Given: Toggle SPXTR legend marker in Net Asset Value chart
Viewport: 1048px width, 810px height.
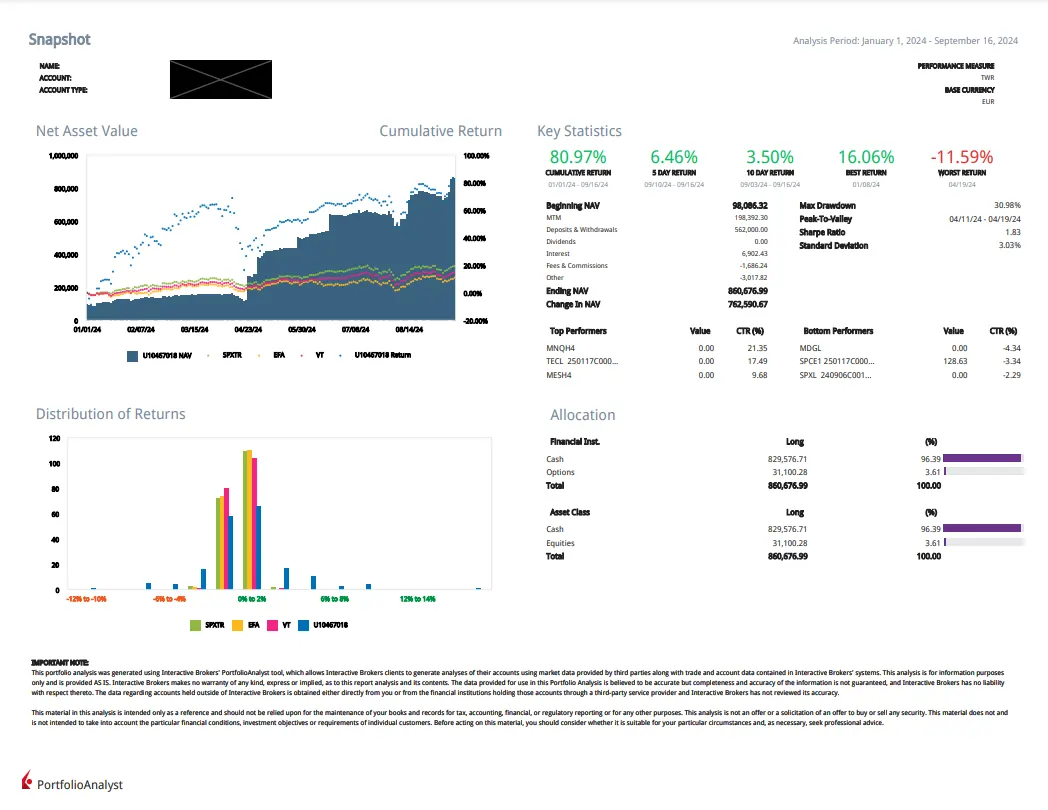Looking at the screenshot, I should click(x=208, y=354).
